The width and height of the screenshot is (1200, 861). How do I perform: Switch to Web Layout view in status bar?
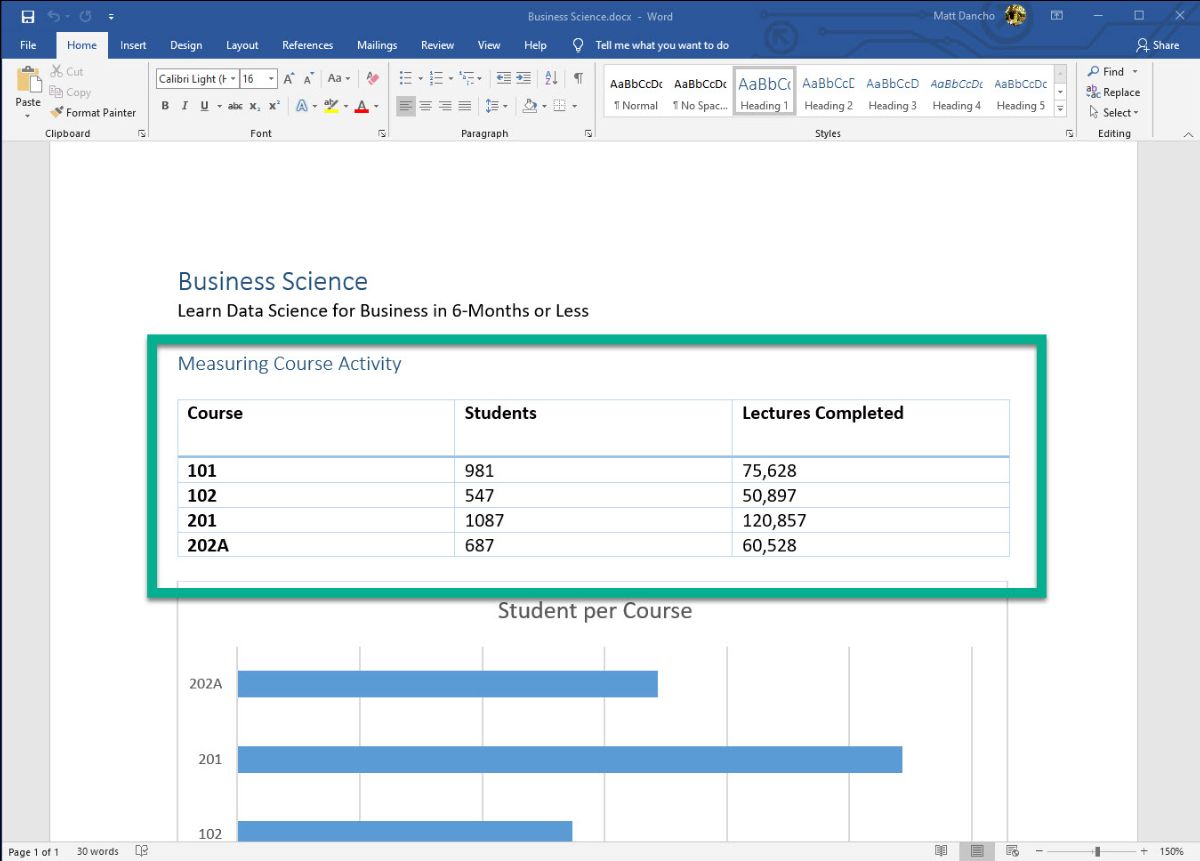[x=1012, y=851]
